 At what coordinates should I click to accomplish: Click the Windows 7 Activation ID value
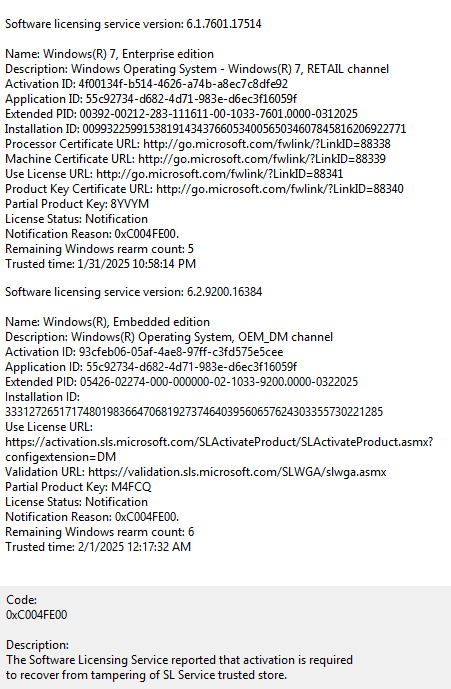click(x=183, y=84)
